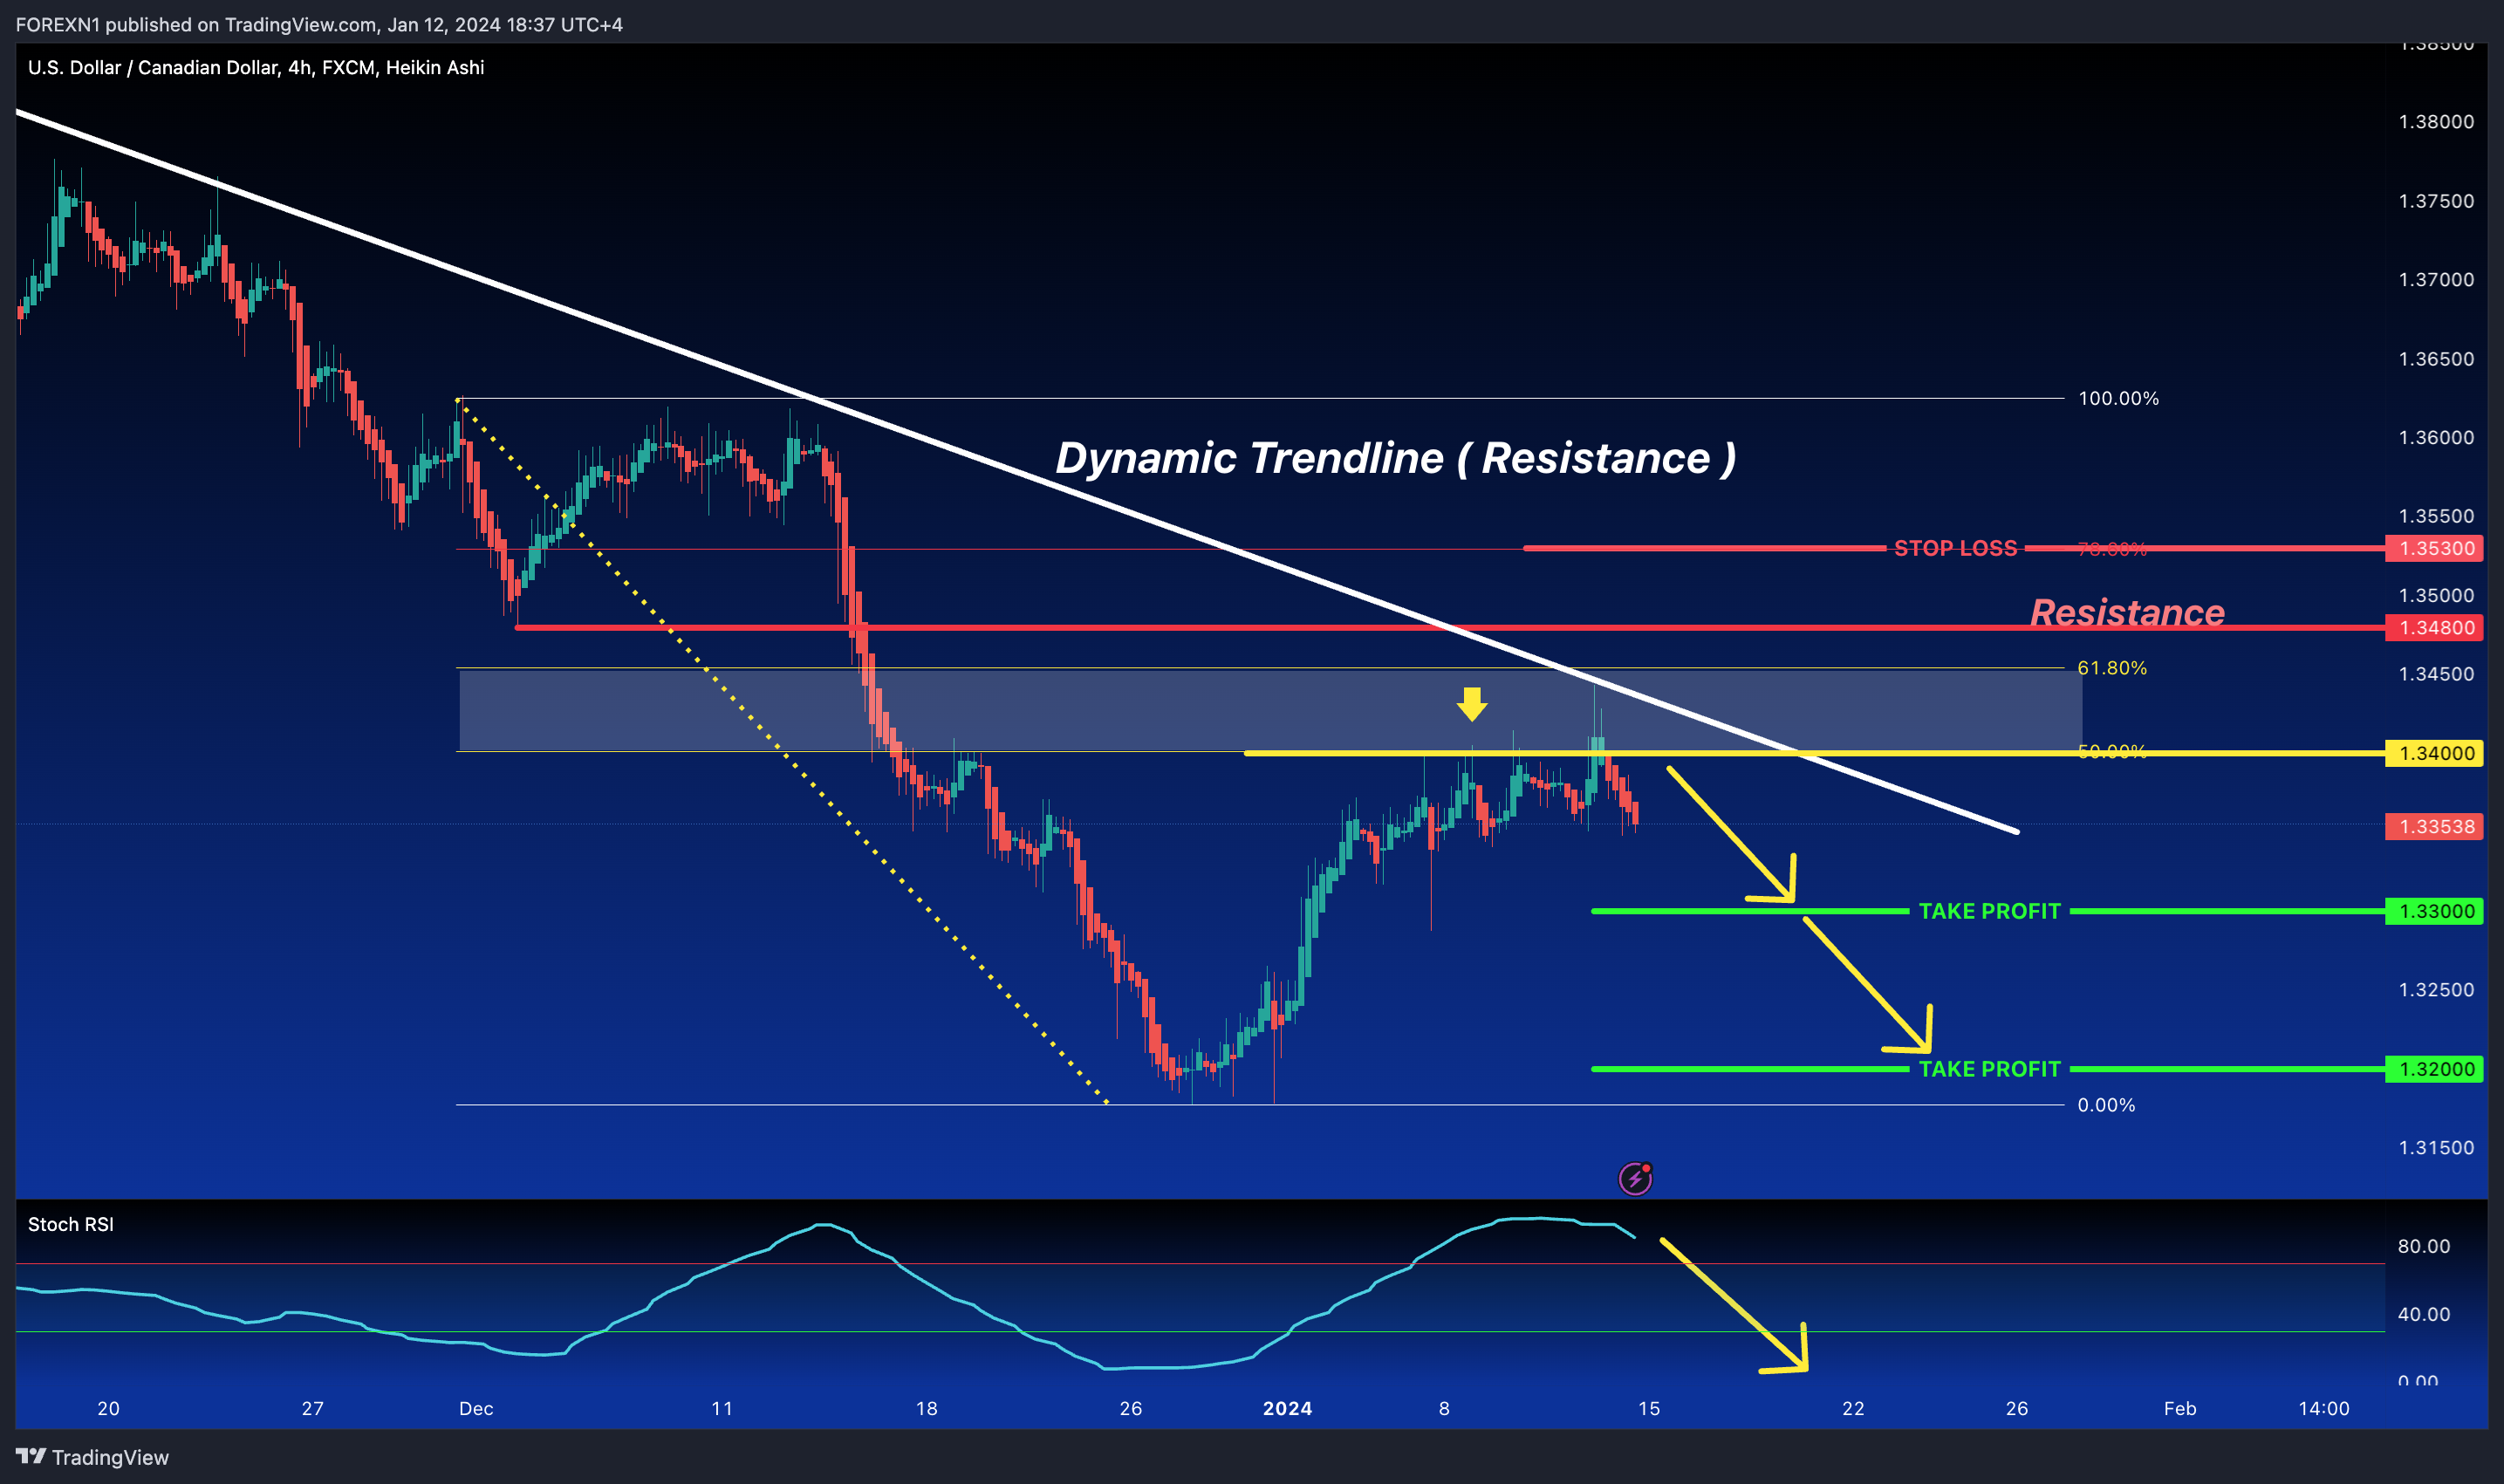Click the purple lightning event icon
The image size is (2504, 1484).
coord(1635,1179)
